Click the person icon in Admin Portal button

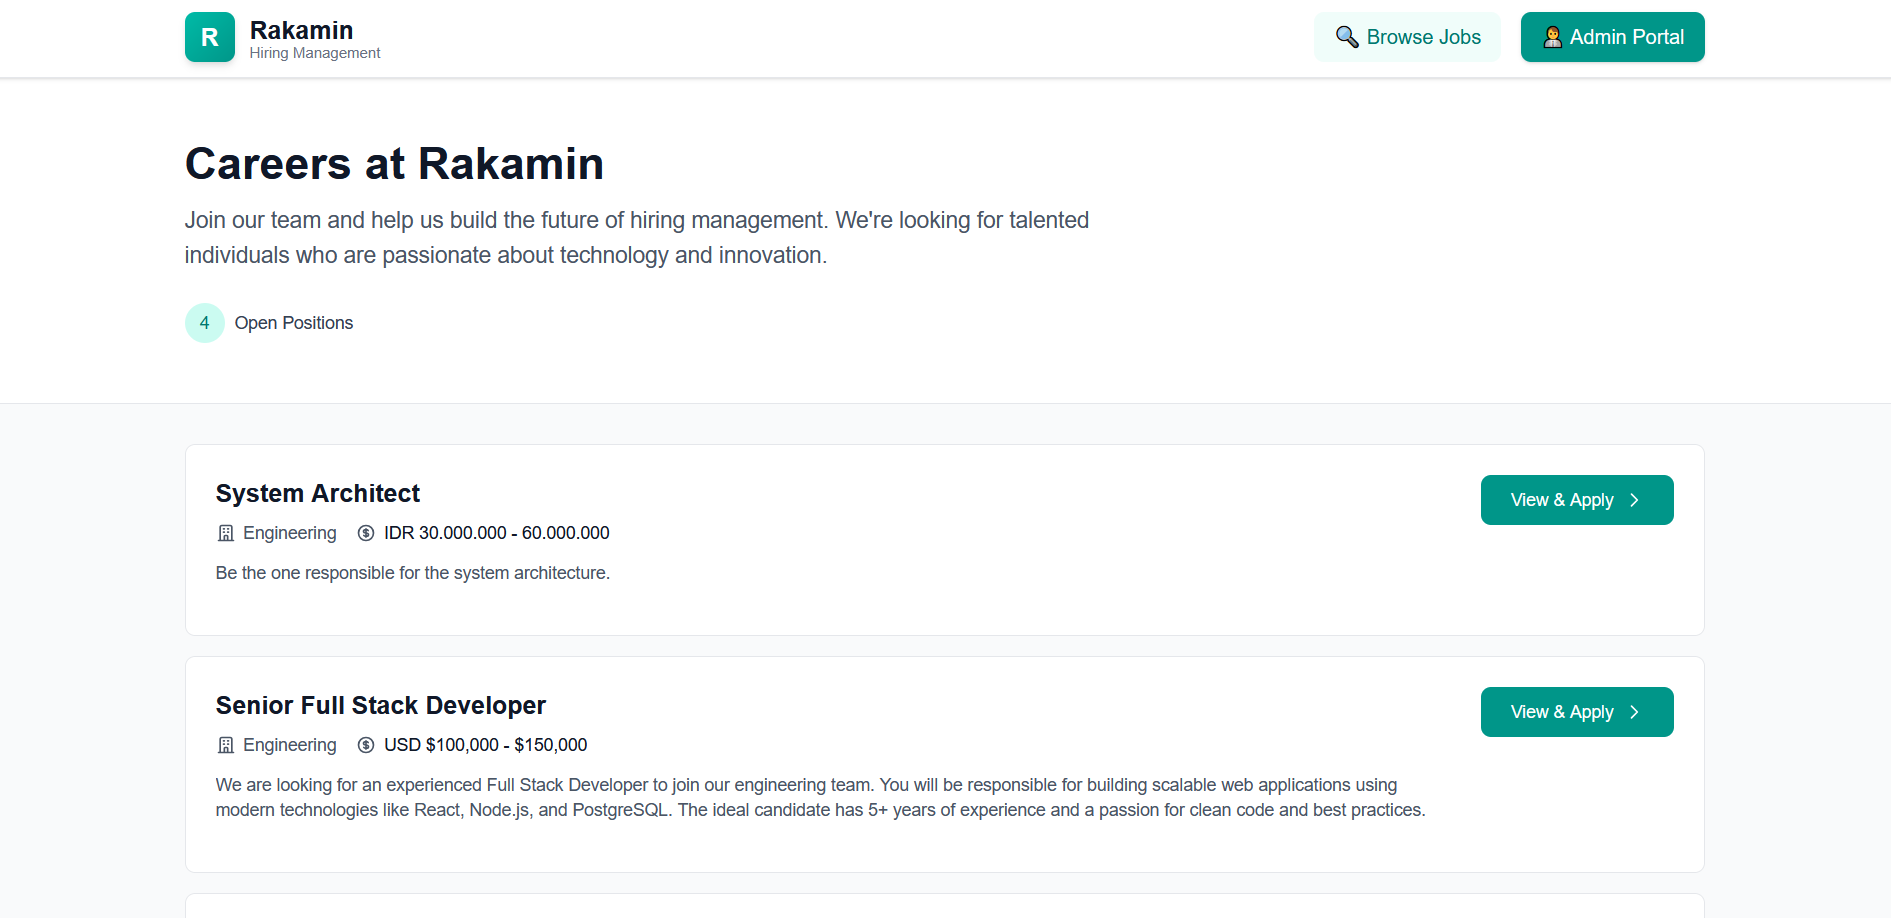point(1552,37)
